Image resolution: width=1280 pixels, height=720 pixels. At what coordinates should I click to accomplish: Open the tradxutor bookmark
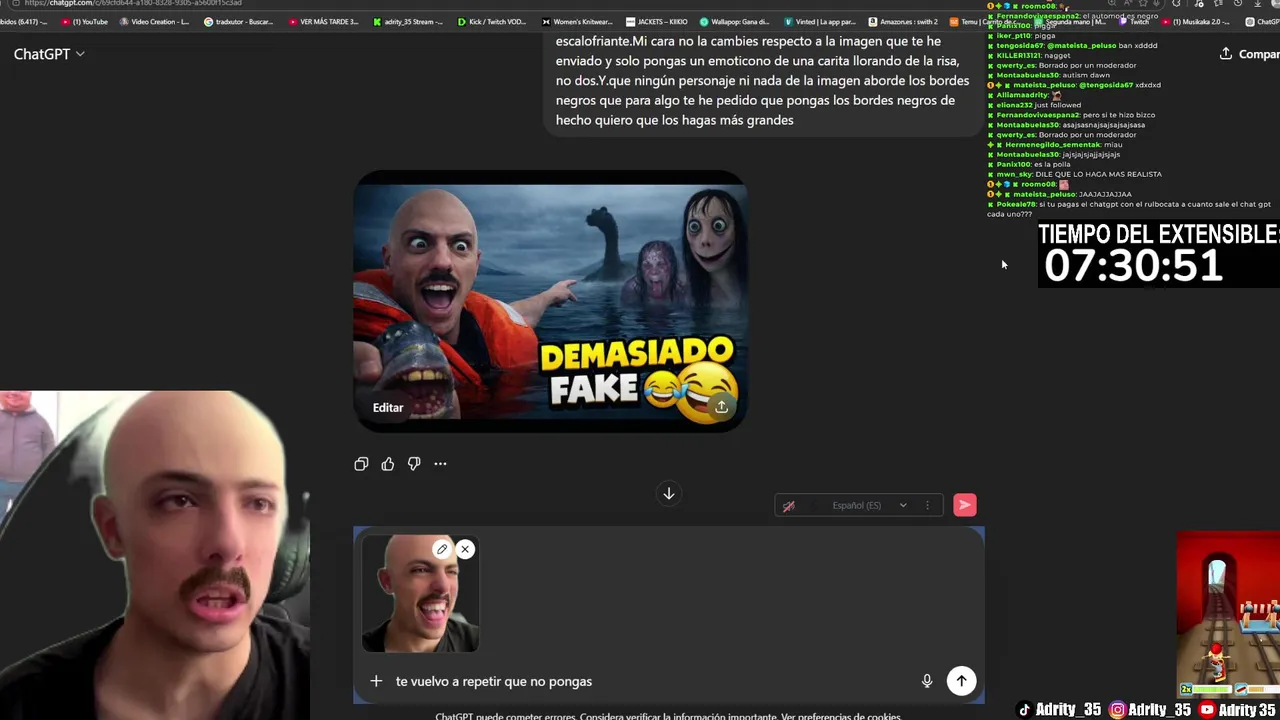[x=239, y=21]
